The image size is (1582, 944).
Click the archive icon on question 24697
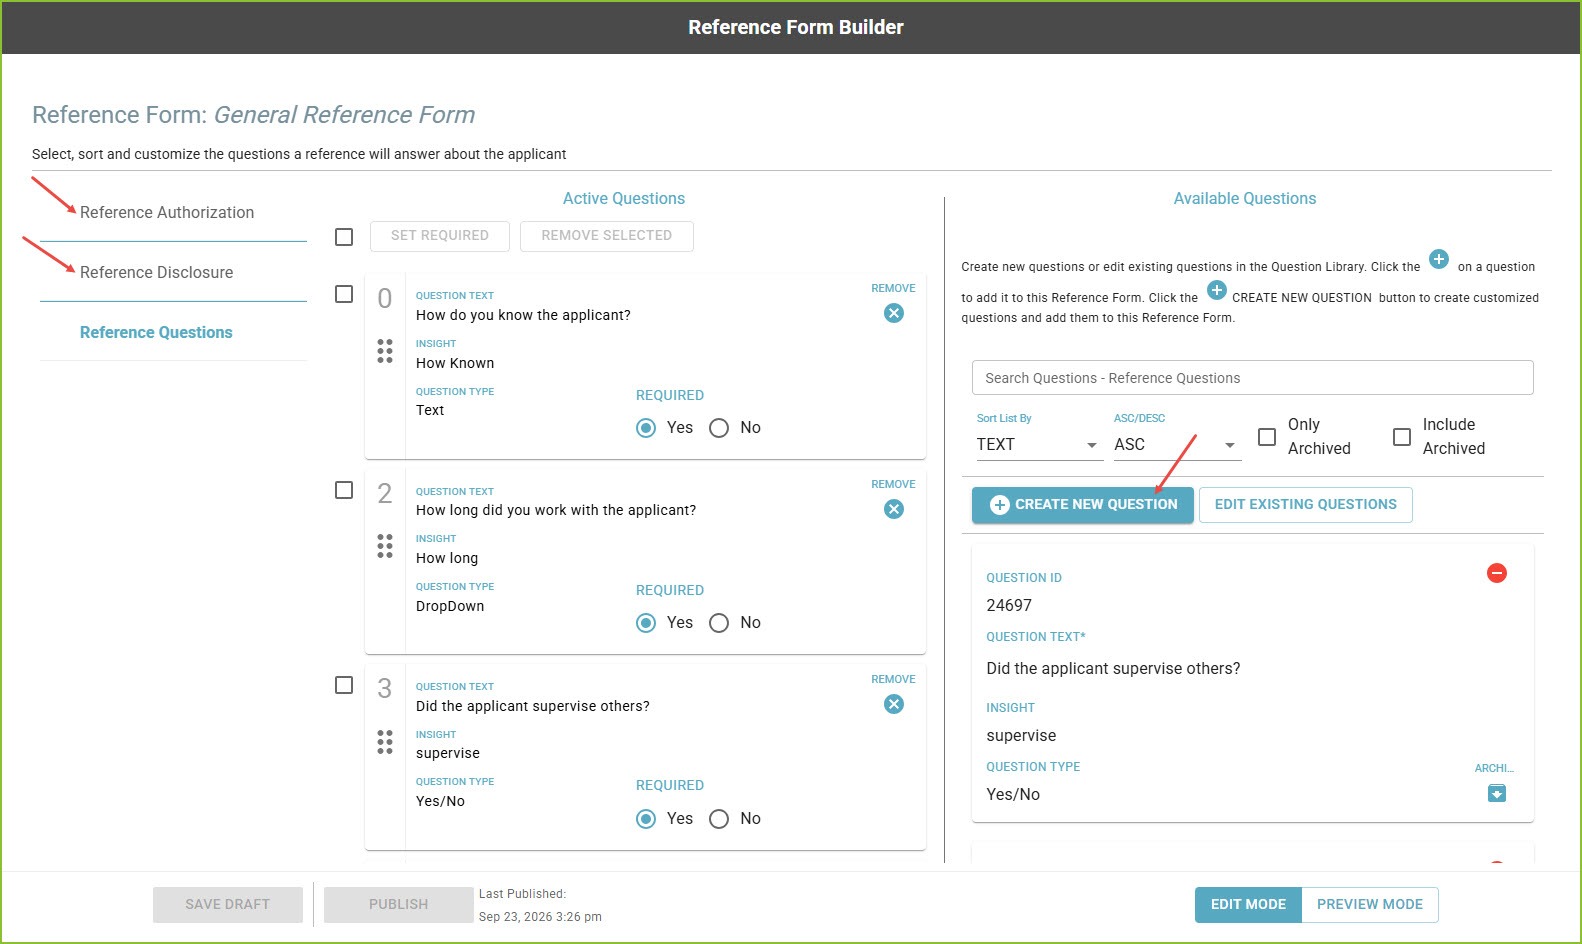coord(1496,793)
